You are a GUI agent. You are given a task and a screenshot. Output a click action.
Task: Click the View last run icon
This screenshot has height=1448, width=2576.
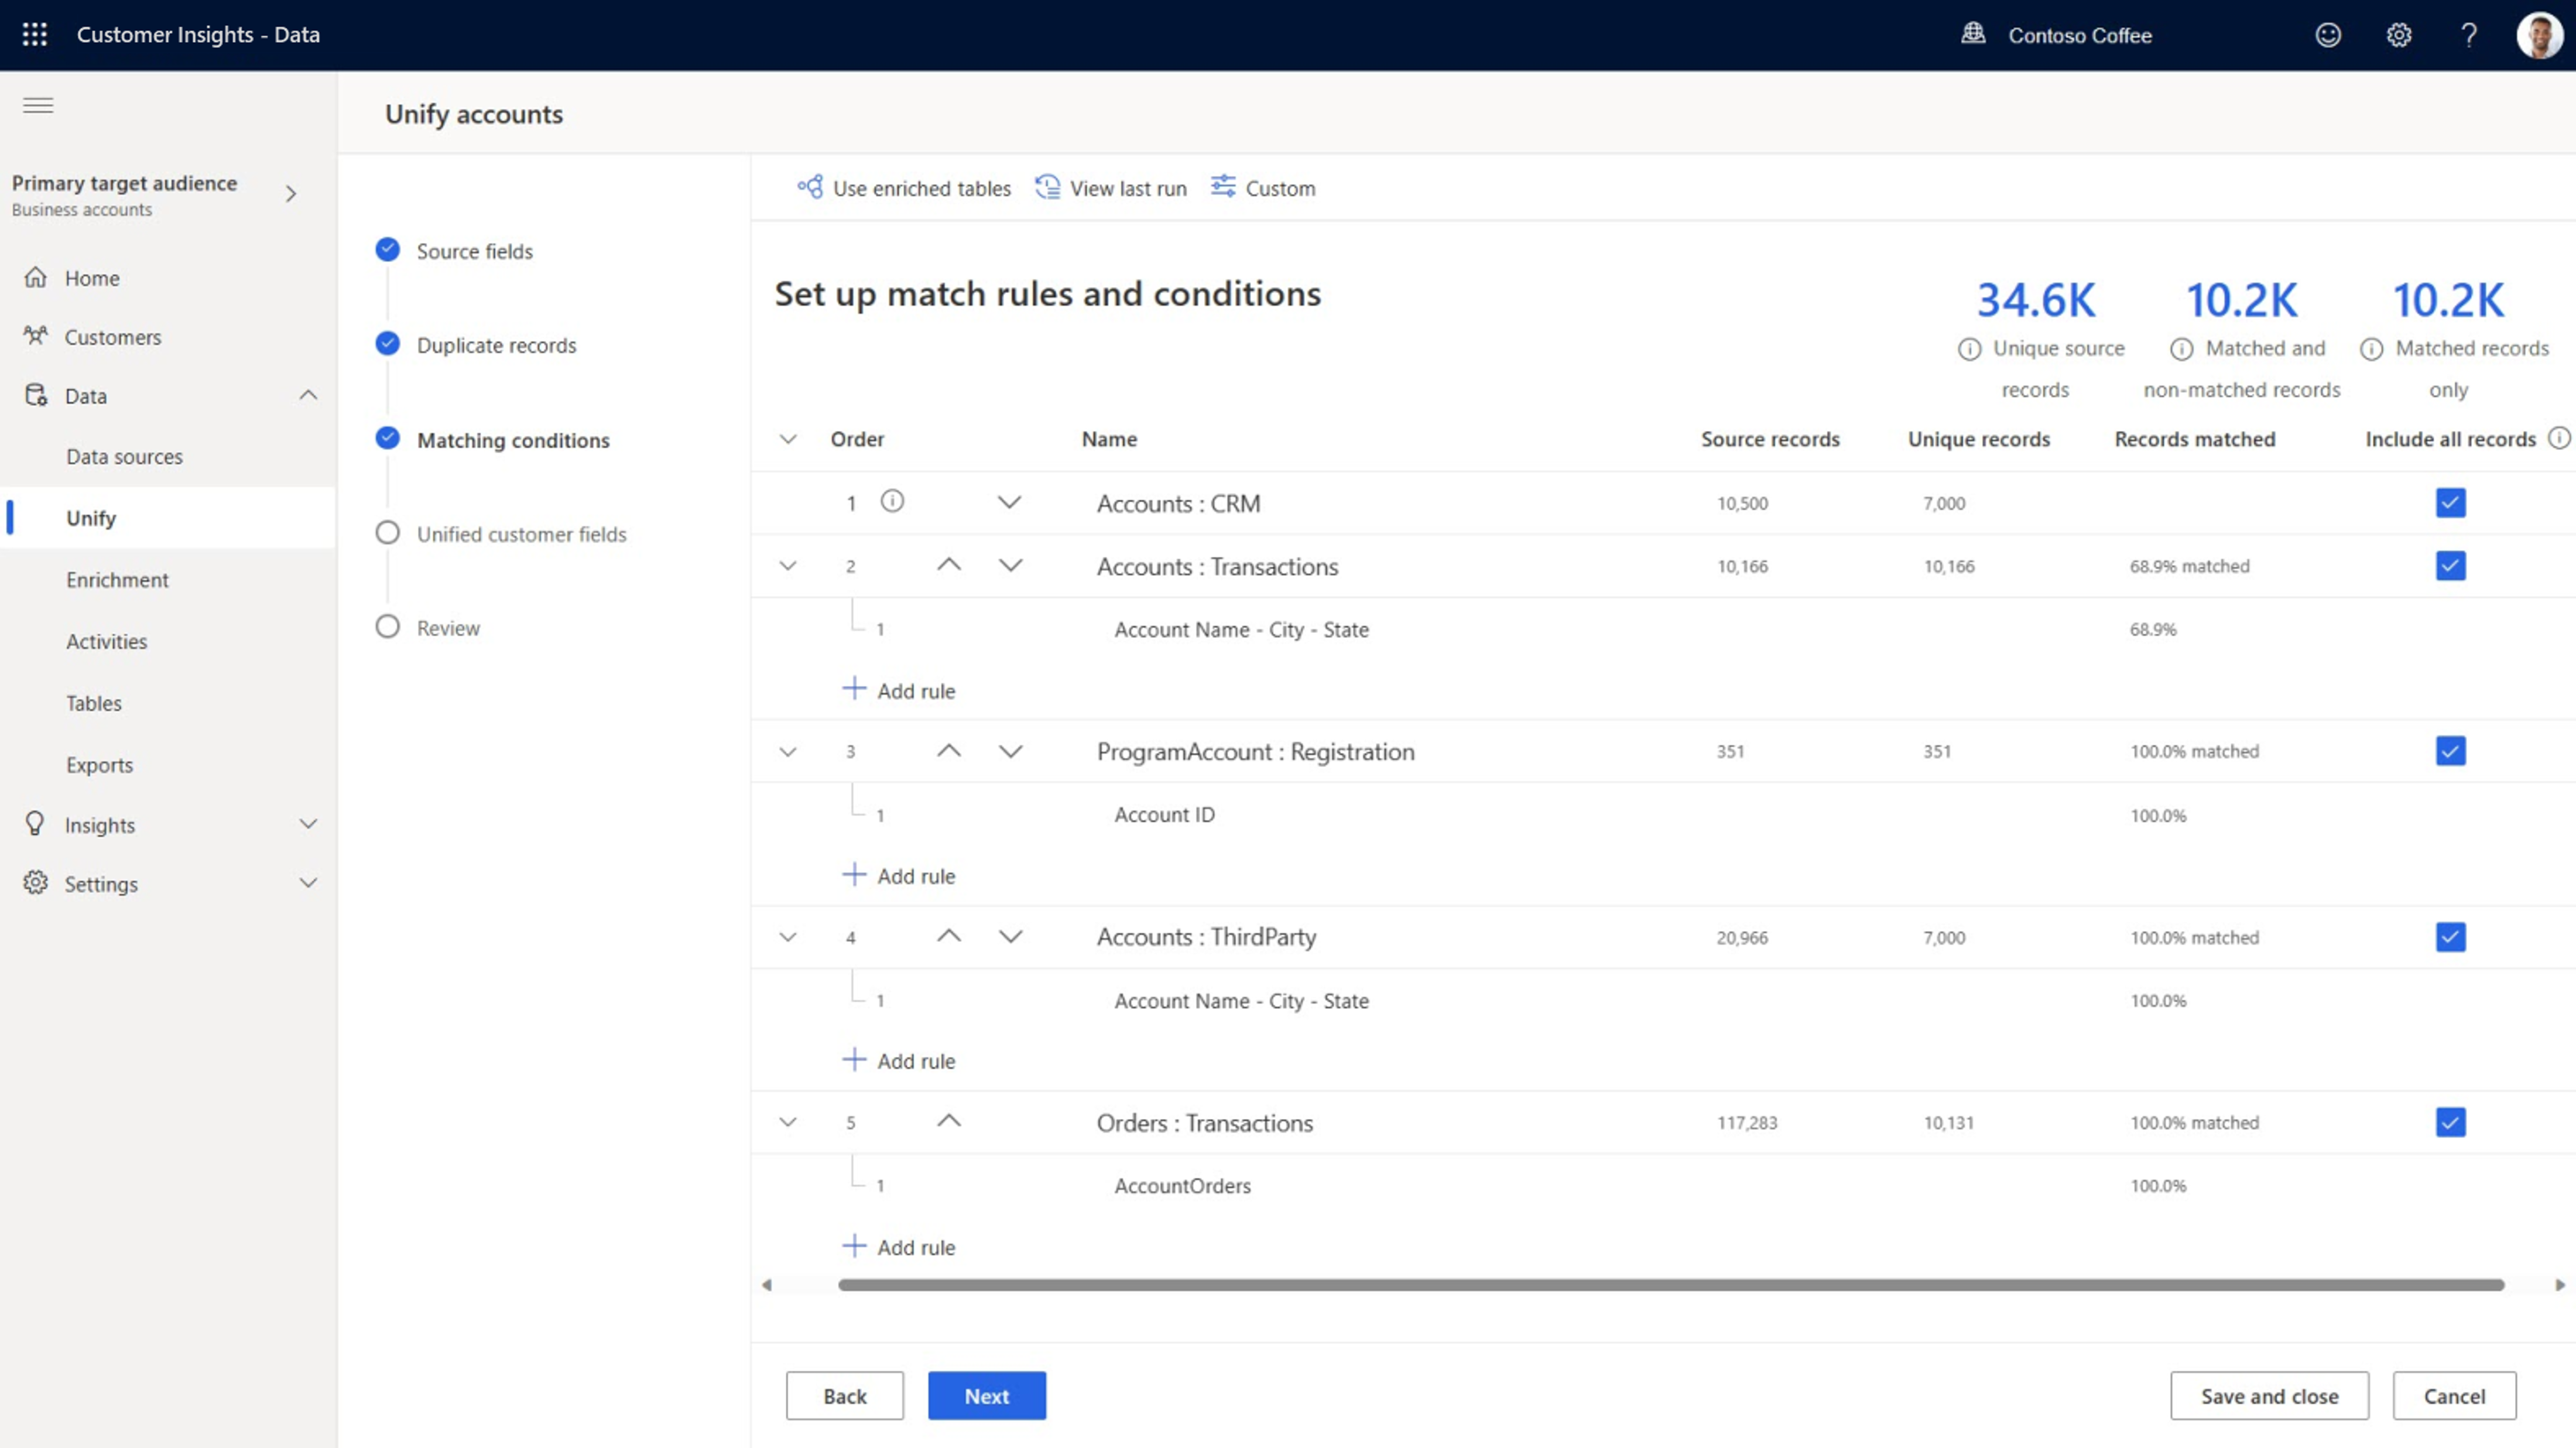click(1047, 187)
